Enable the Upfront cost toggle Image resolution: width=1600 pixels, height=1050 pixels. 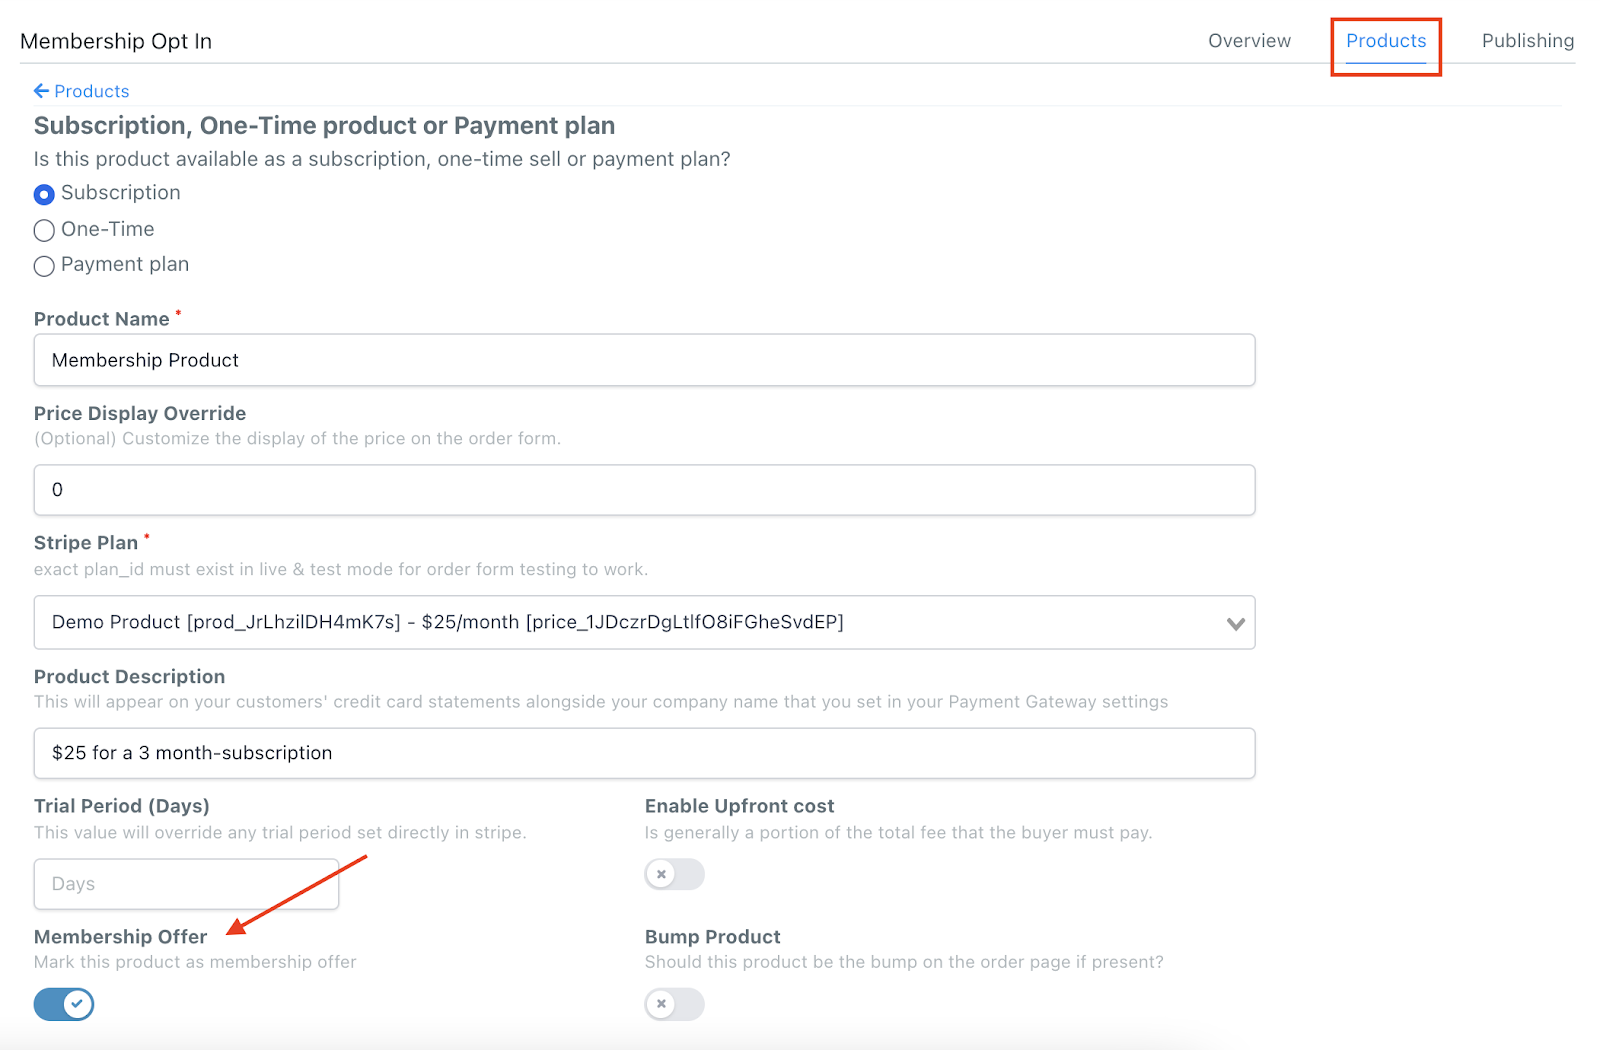coord(674,874)
